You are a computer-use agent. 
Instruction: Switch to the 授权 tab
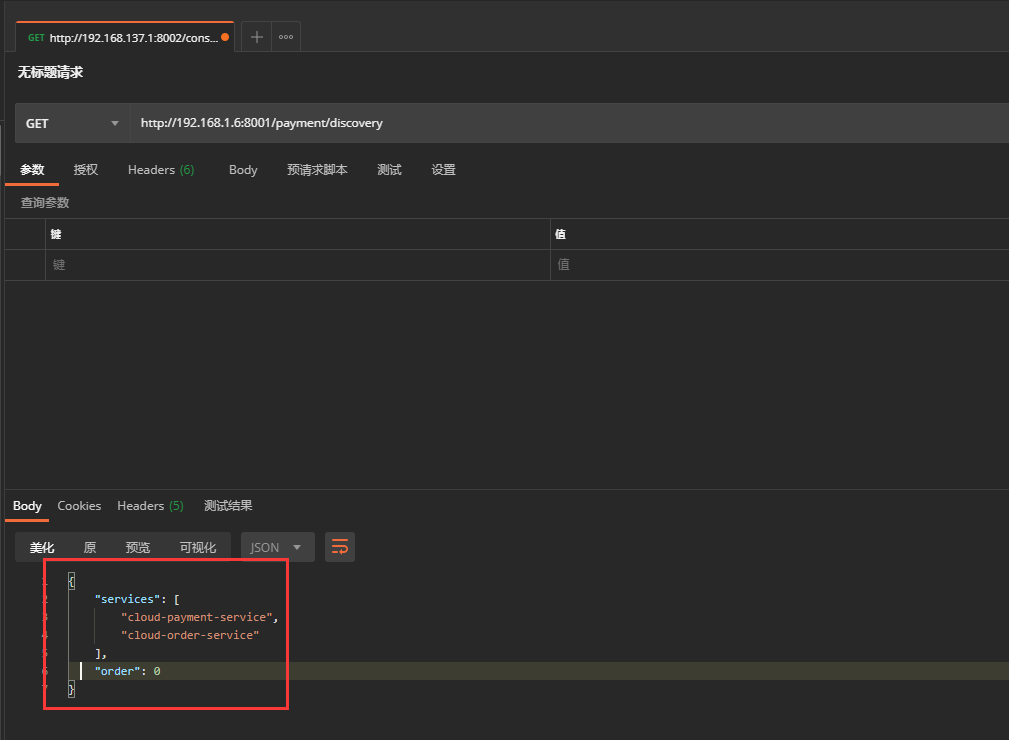(x=86, y=170)
